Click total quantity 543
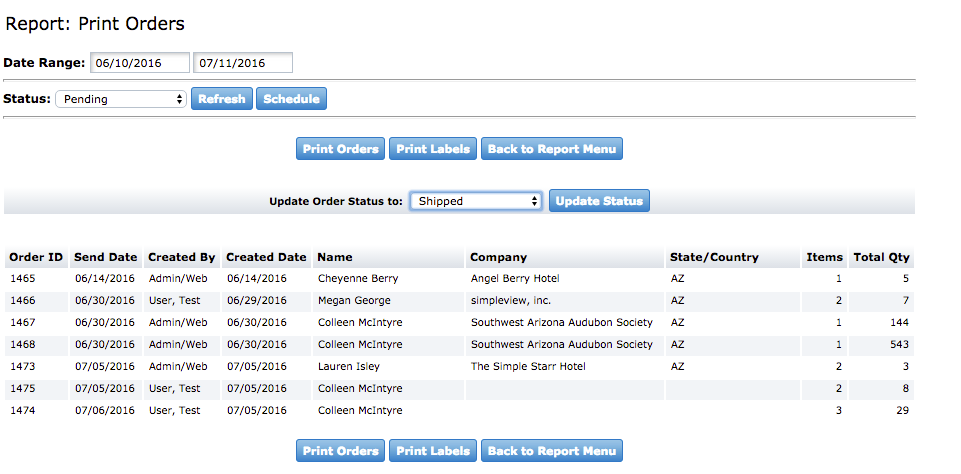 (x=899, y=345)
